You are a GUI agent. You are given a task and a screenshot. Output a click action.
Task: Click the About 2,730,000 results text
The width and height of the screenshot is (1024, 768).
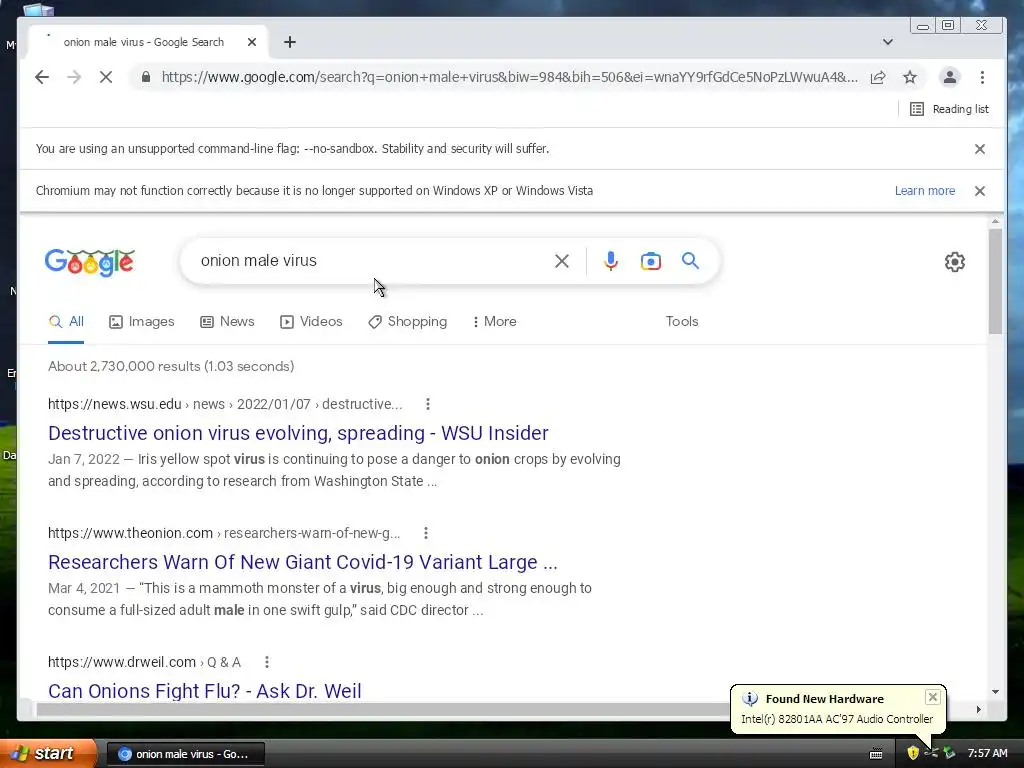pyautogui.click(x=171, y=366)
